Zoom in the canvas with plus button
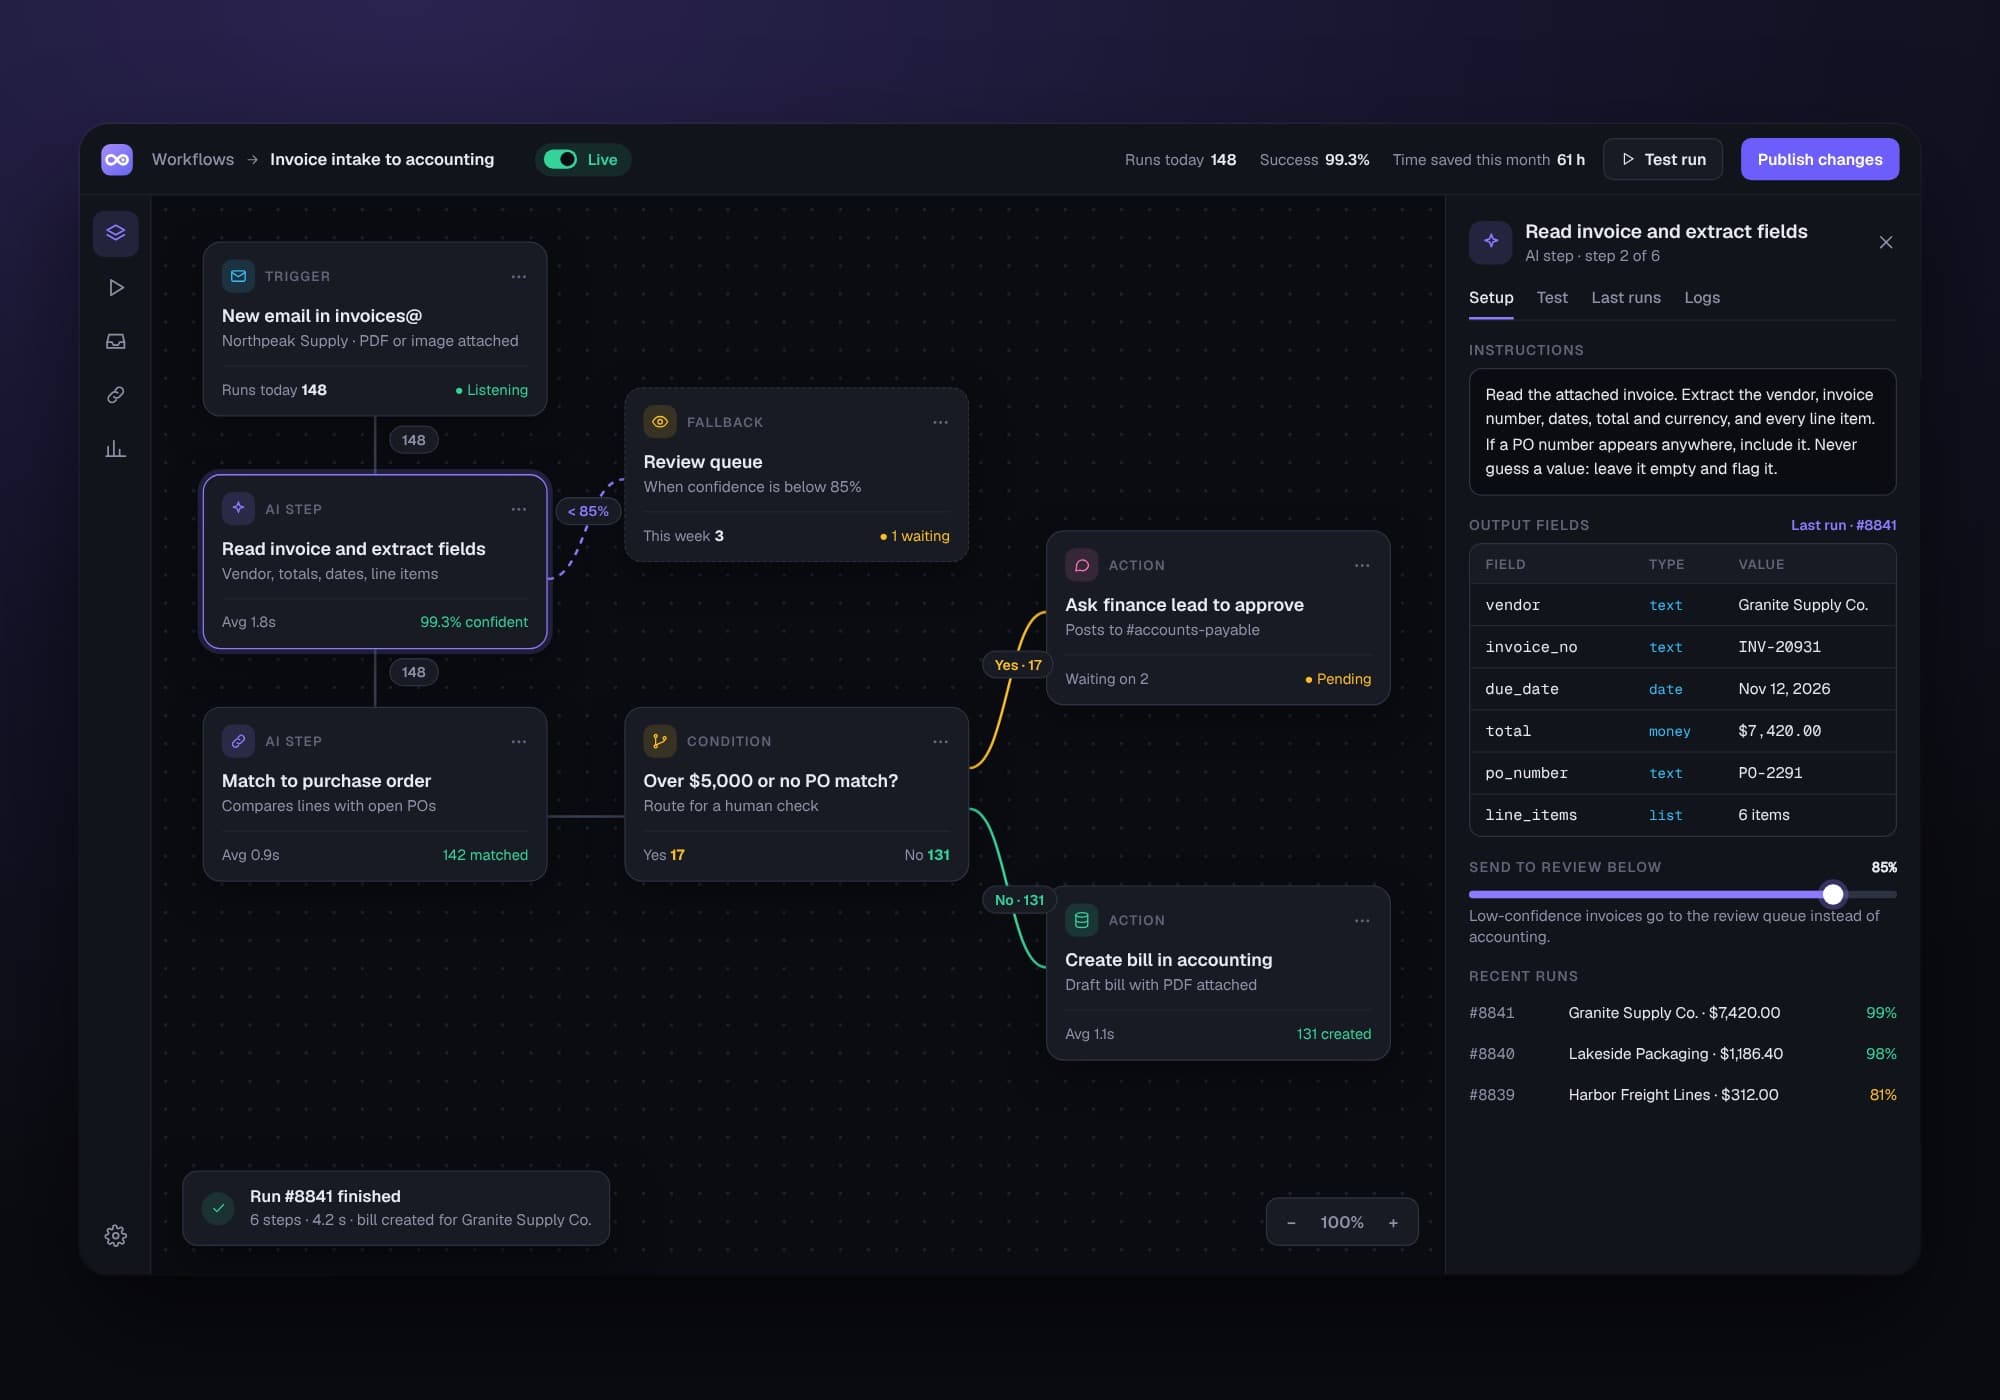Viewport: 2000px width, 1400px height. (x=1393, y=1223)
